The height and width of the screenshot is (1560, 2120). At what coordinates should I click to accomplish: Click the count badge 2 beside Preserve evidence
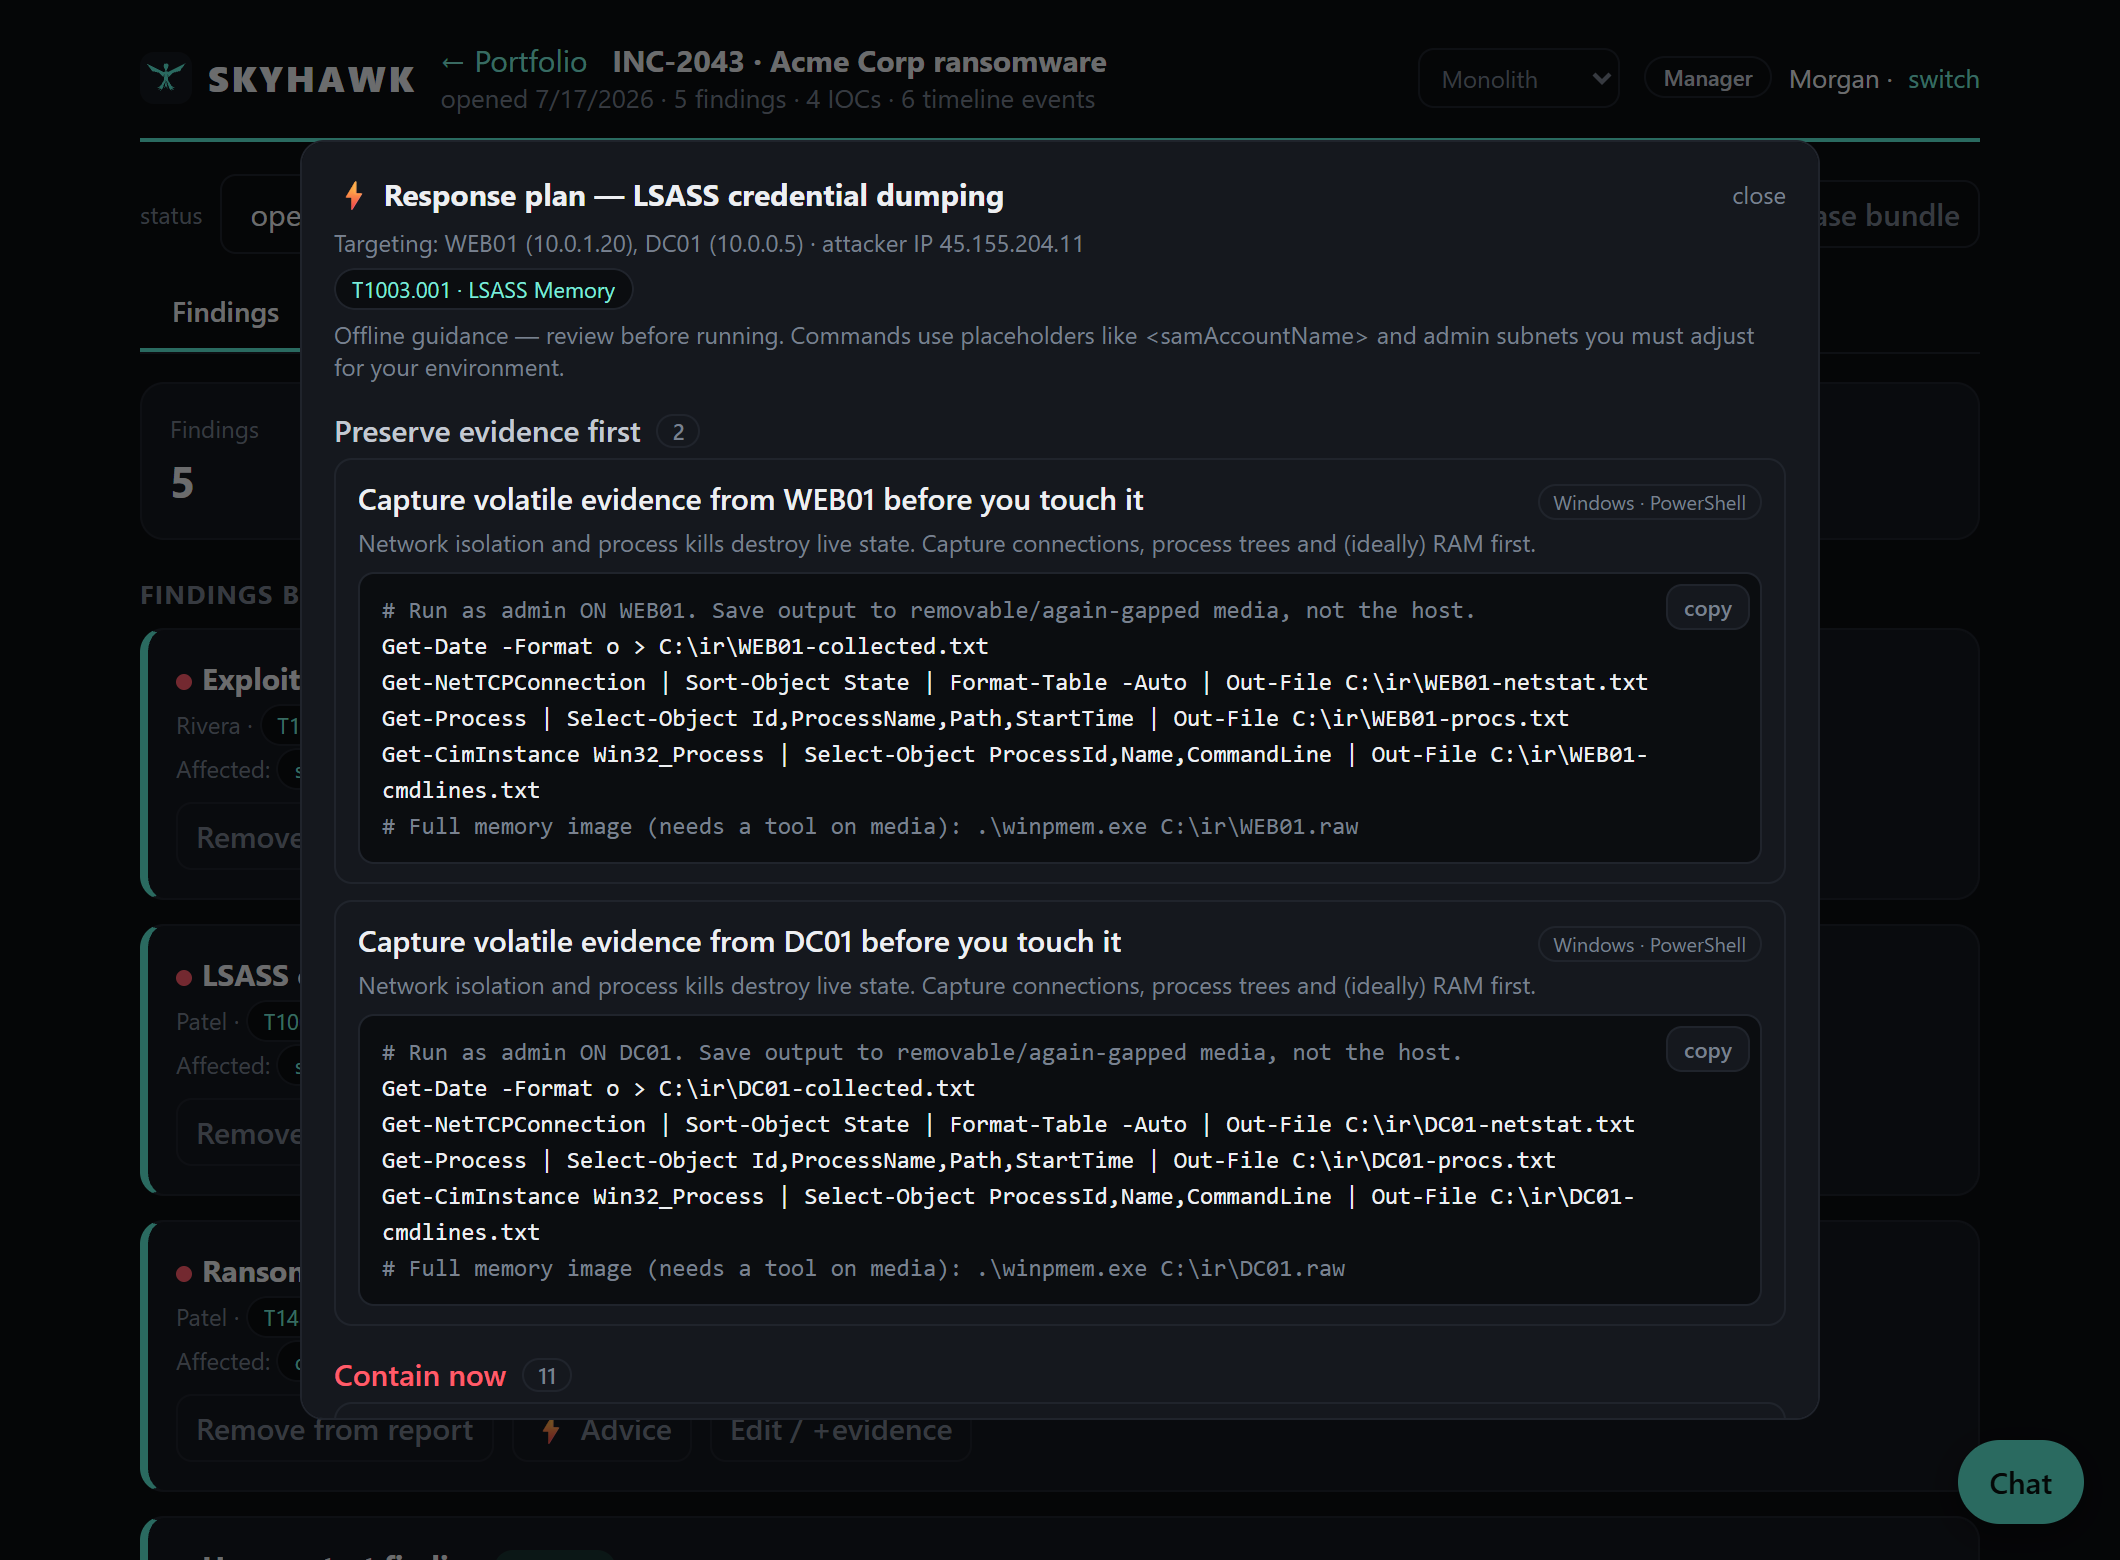pos(678,432)
